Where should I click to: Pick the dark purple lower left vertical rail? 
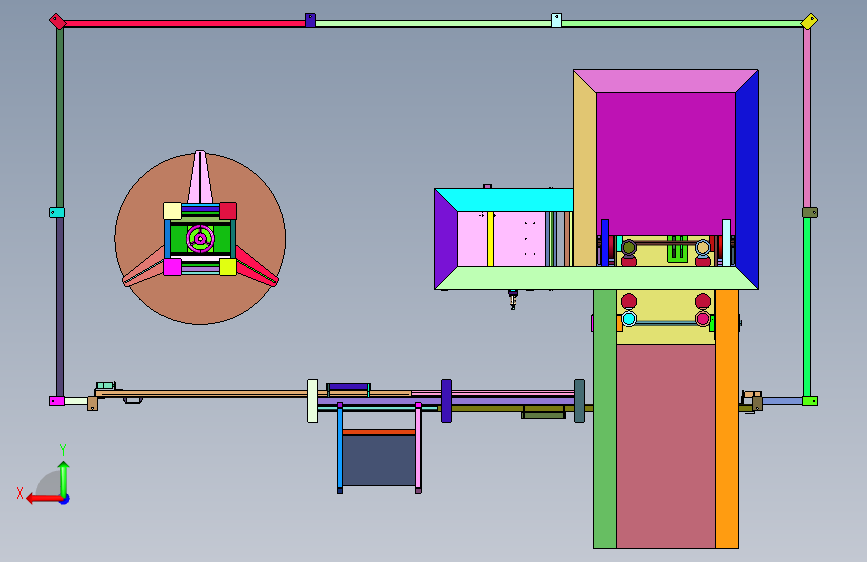60,307
